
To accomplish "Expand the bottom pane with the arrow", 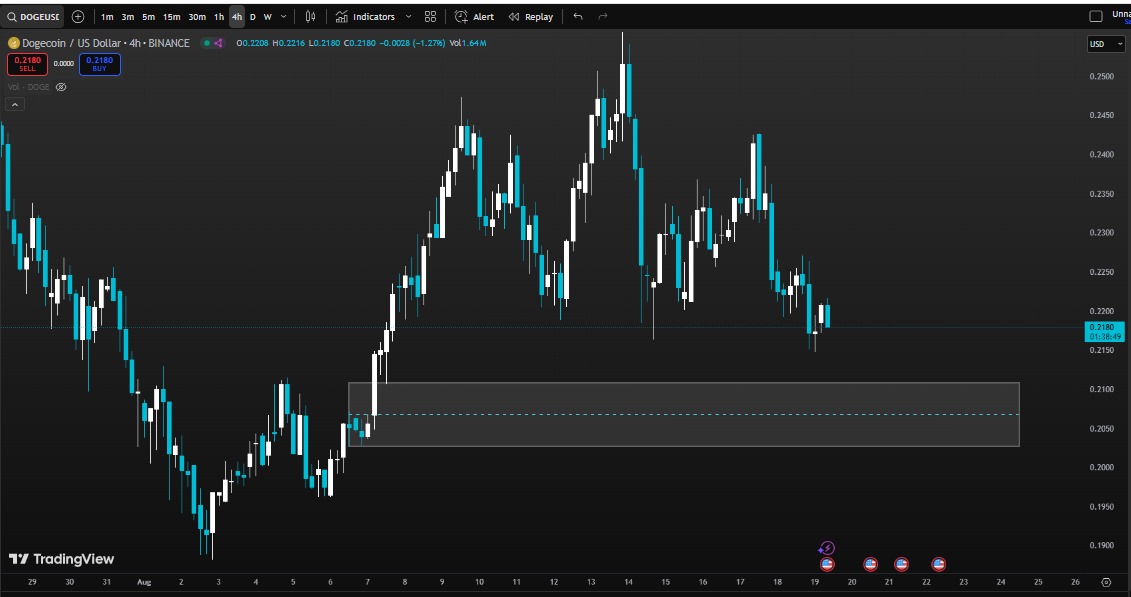I will click(x=15, y=103).
